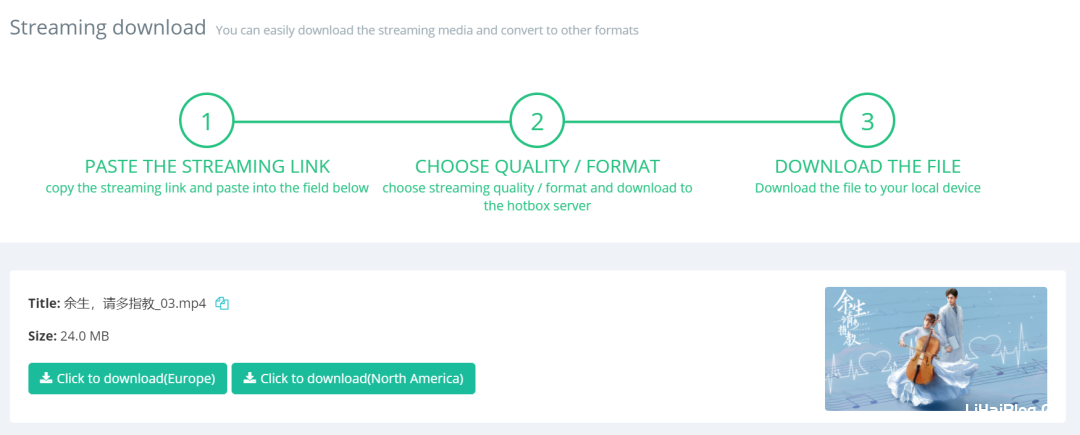Click the Streaming download page title
The width and height of the screenshot is (1080, 435).
[107, 28]
